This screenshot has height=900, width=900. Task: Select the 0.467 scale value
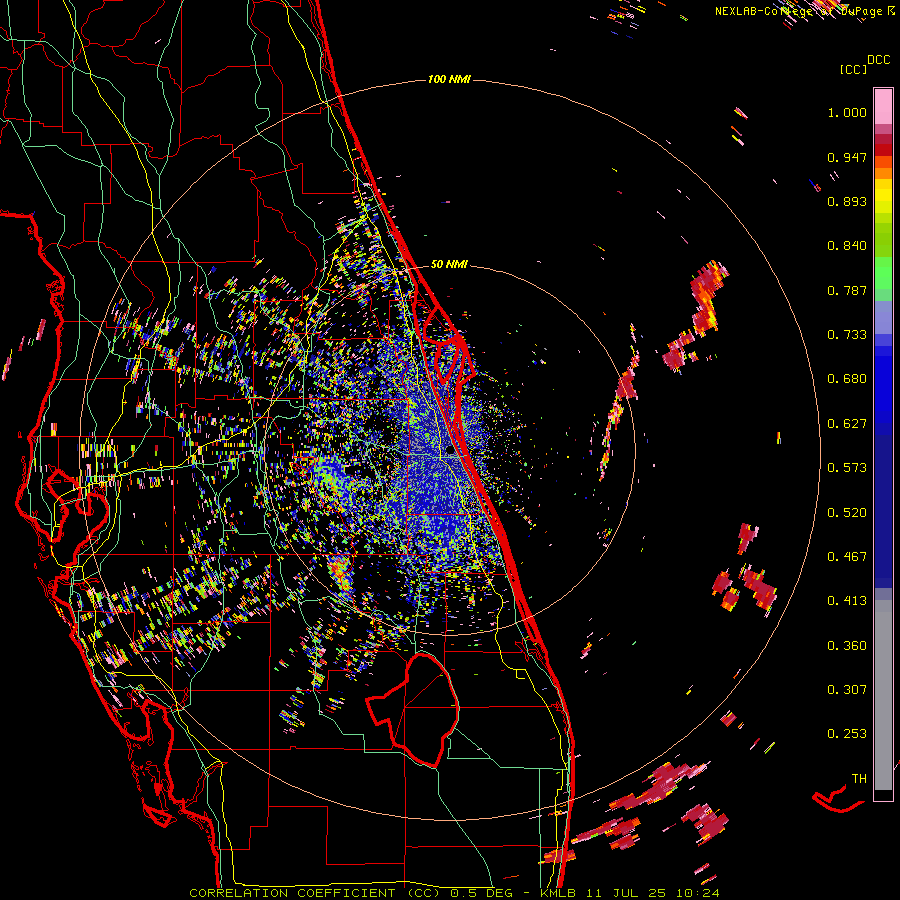pyautogui.click(x=847, y=557)
